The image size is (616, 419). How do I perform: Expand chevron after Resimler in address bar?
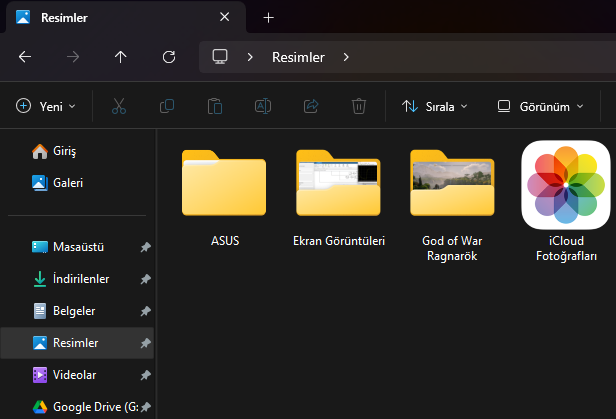(x=346, y=57)
